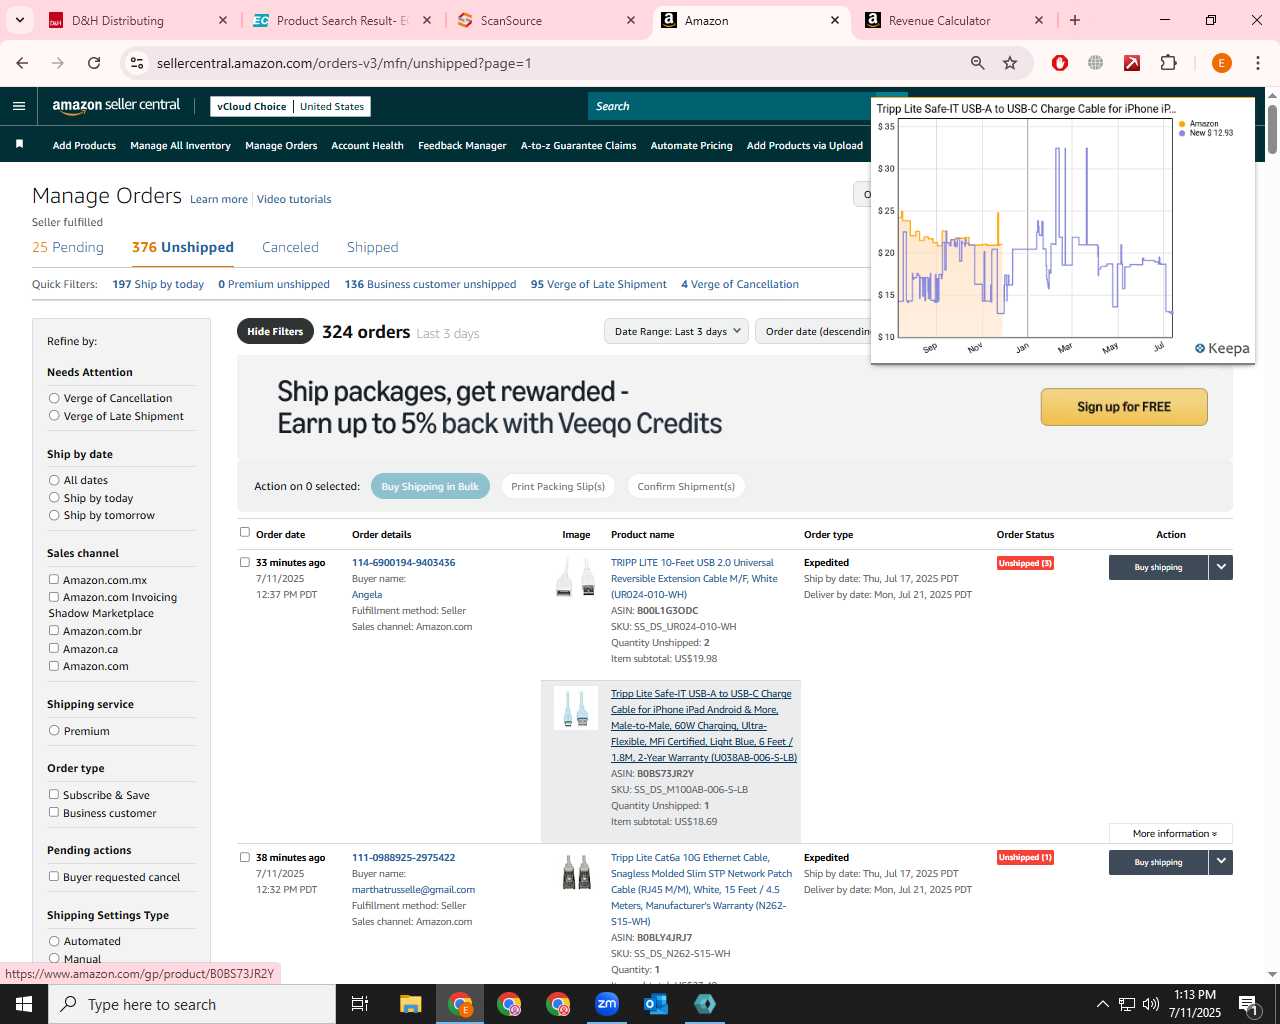The image size is (1280, 1024).
Task: Open the Chrome profile avatar E
Action: click(x=1221, y=63)
